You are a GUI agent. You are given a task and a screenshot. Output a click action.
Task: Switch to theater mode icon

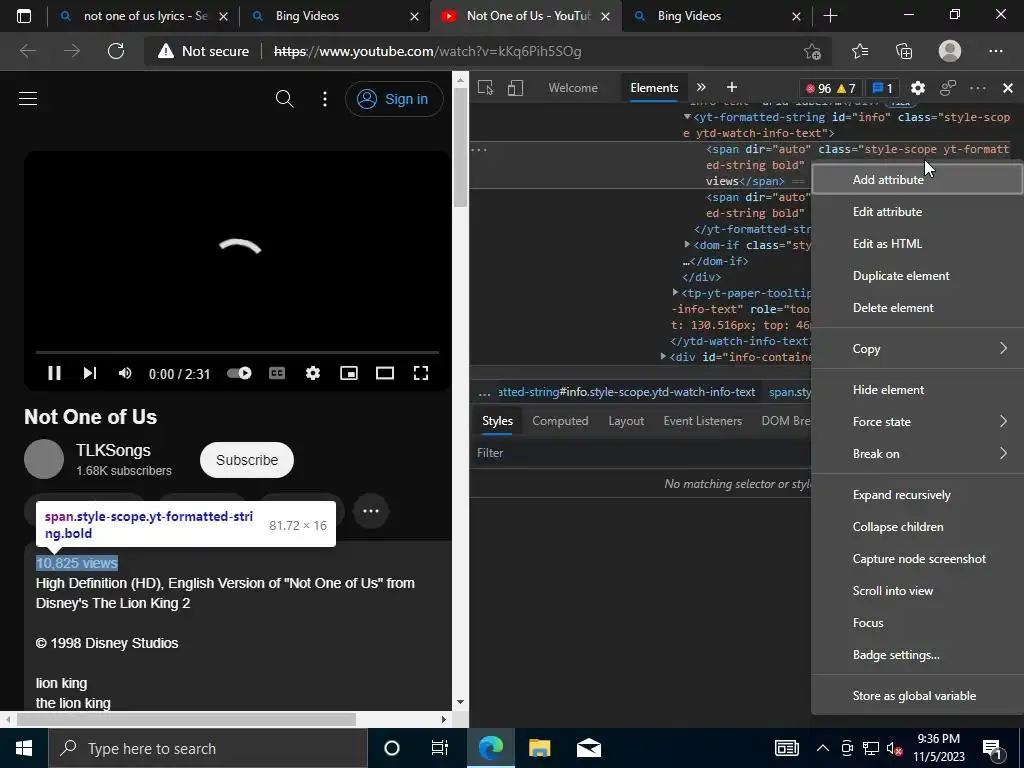[385, 373]
